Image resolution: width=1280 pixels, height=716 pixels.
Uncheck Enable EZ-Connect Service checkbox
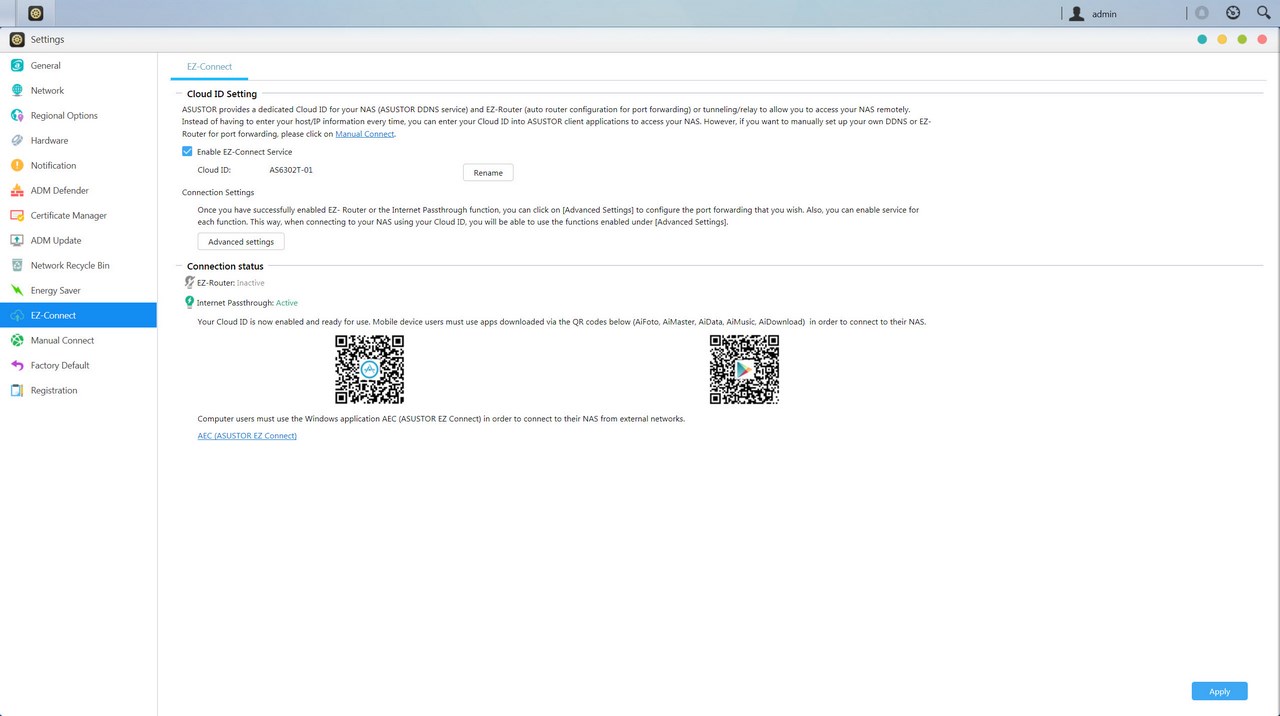(187, 152)
